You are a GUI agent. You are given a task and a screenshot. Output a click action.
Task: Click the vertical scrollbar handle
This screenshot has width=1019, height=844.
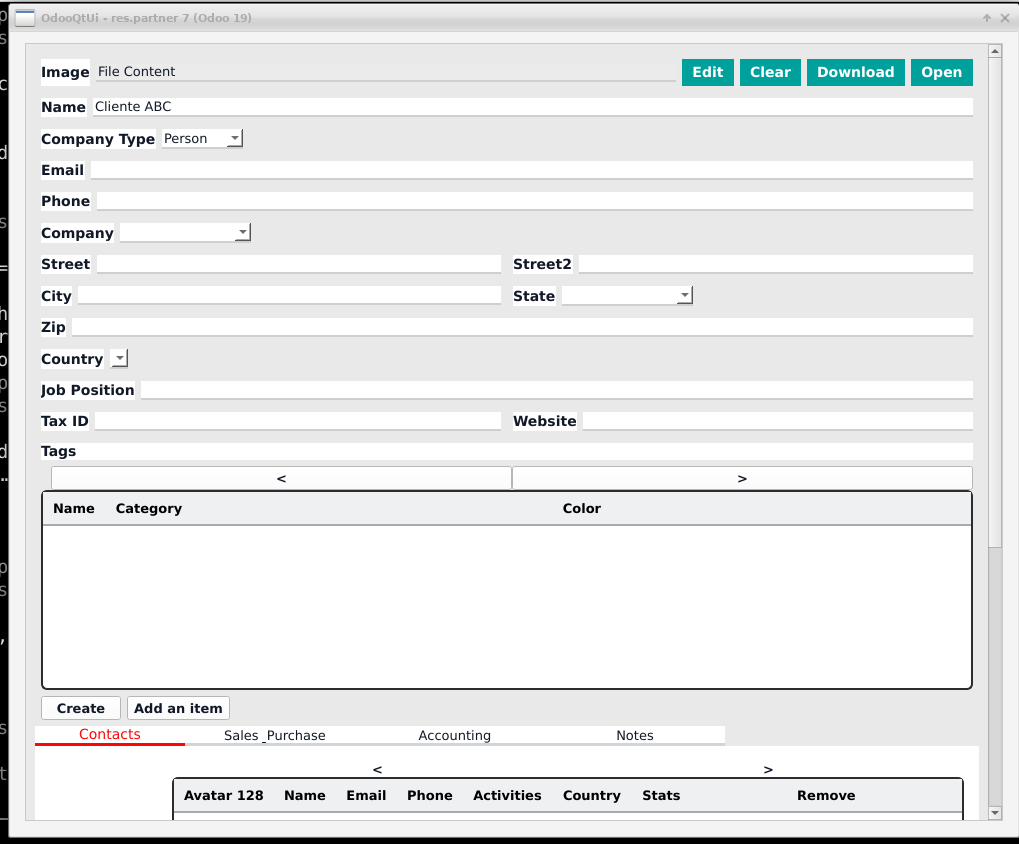(994, 302)
